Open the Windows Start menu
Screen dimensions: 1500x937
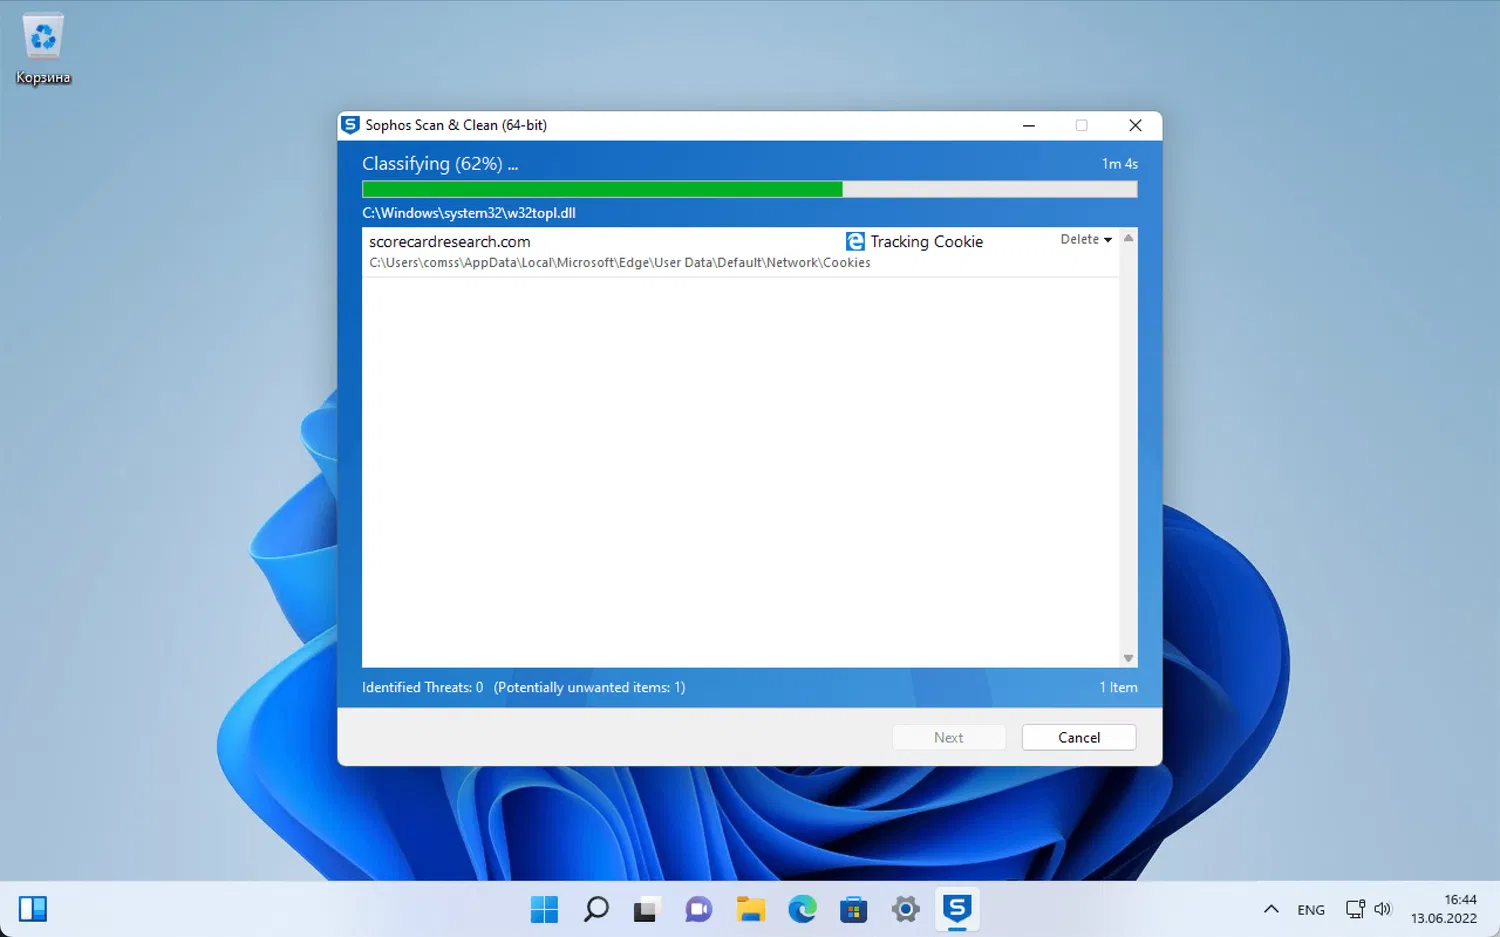click(x=544, y=909)
